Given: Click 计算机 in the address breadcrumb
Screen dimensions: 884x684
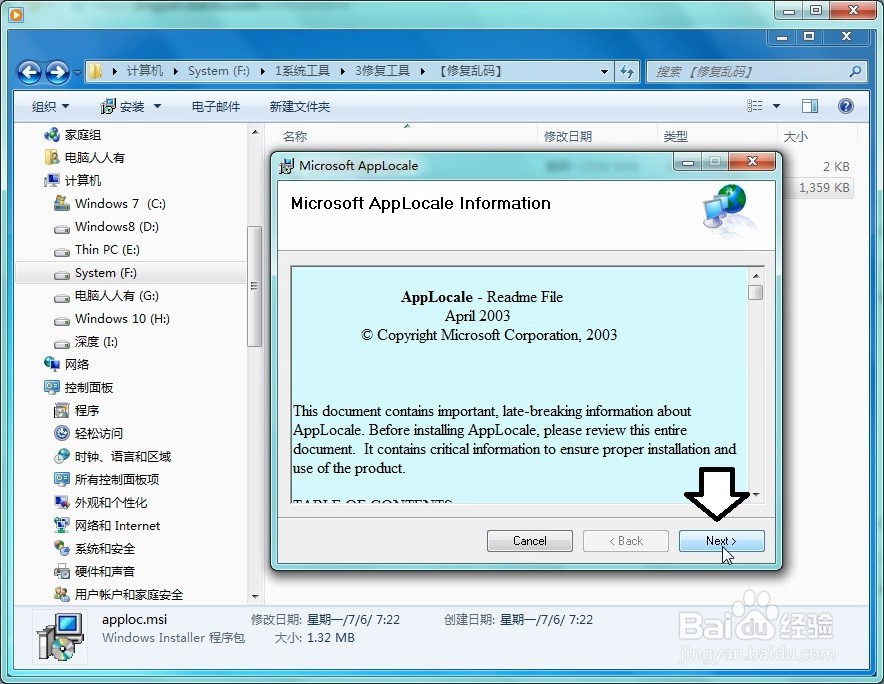Looking at the screenshot, I should tap(145, 71).
